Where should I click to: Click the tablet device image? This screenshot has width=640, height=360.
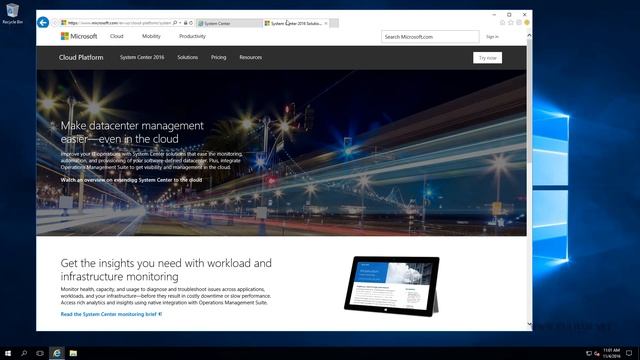[391, 286]
